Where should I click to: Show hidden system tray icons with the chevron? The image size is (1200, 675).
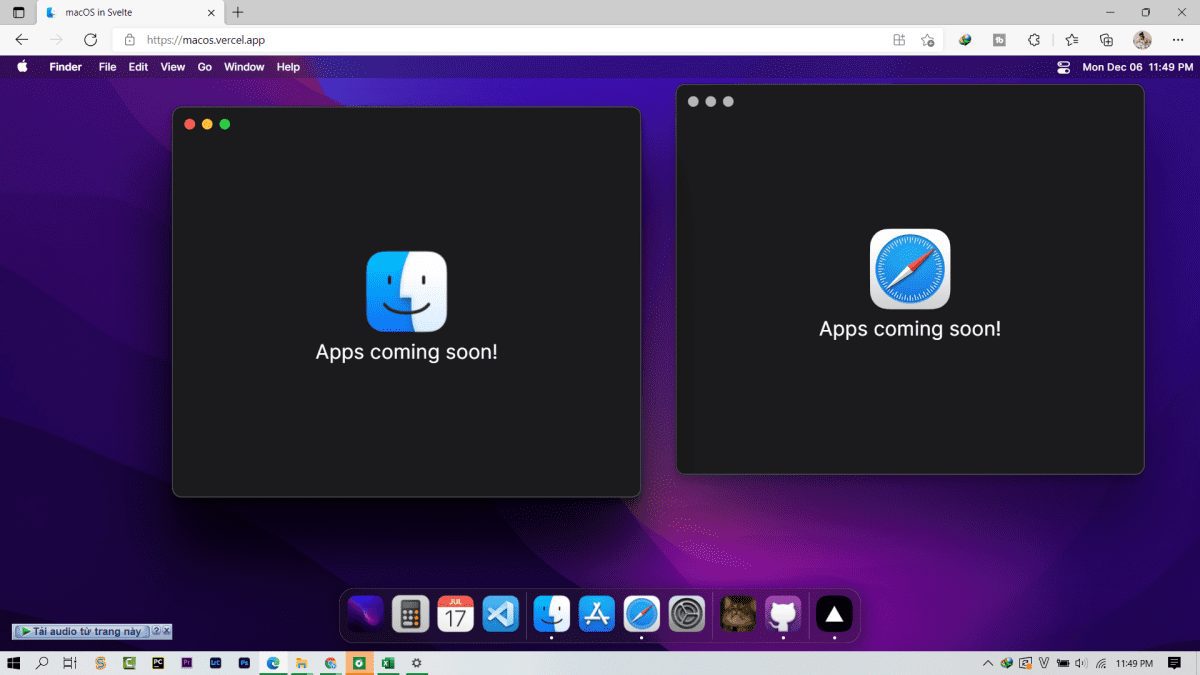989,663
